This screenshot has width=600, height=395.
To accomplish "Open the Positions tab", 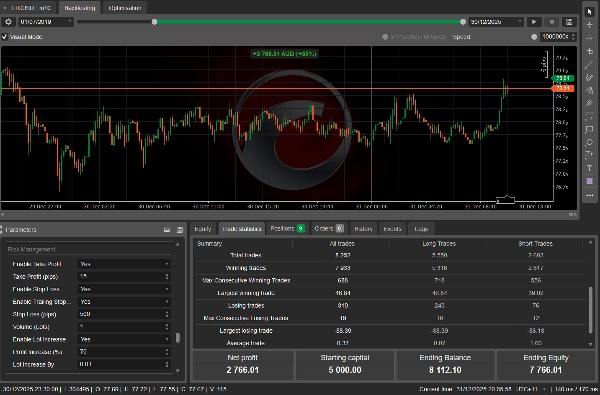I will coord(287,229).
